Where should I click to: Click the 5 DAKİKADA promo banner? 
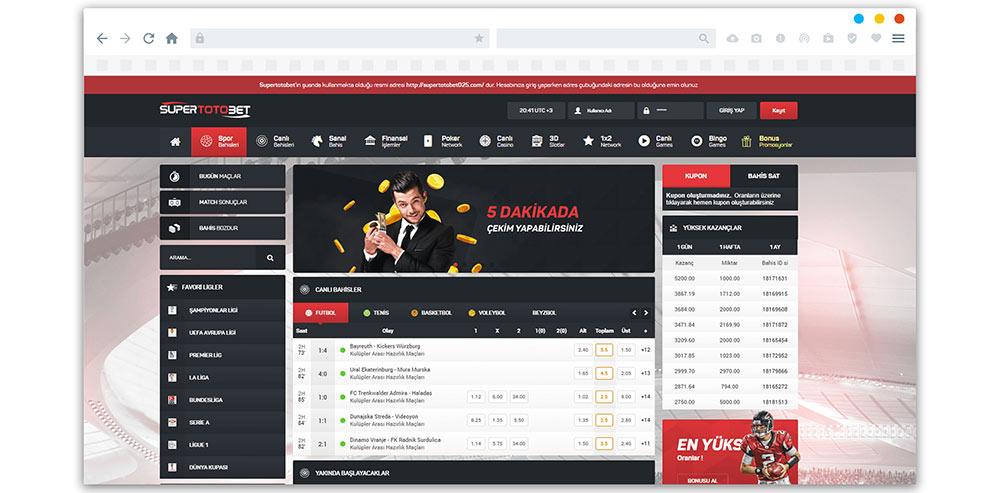(473, 219)
